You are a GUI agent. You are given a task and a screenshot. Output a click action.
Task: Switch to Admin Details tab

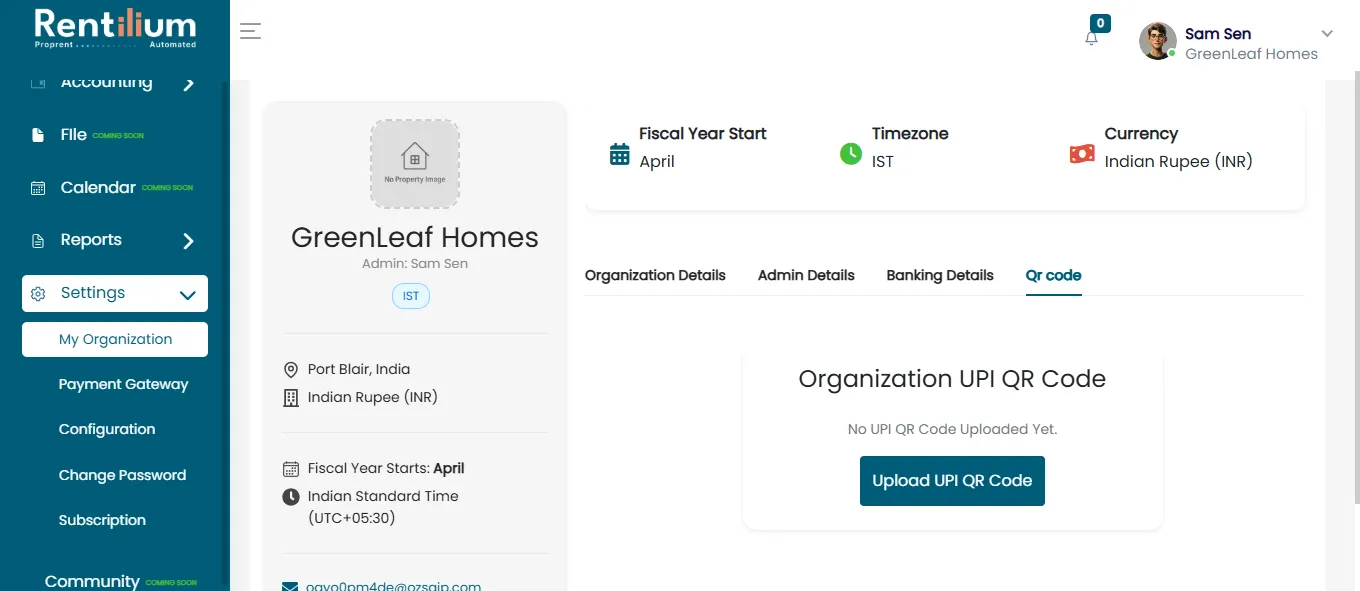[806, 275]
